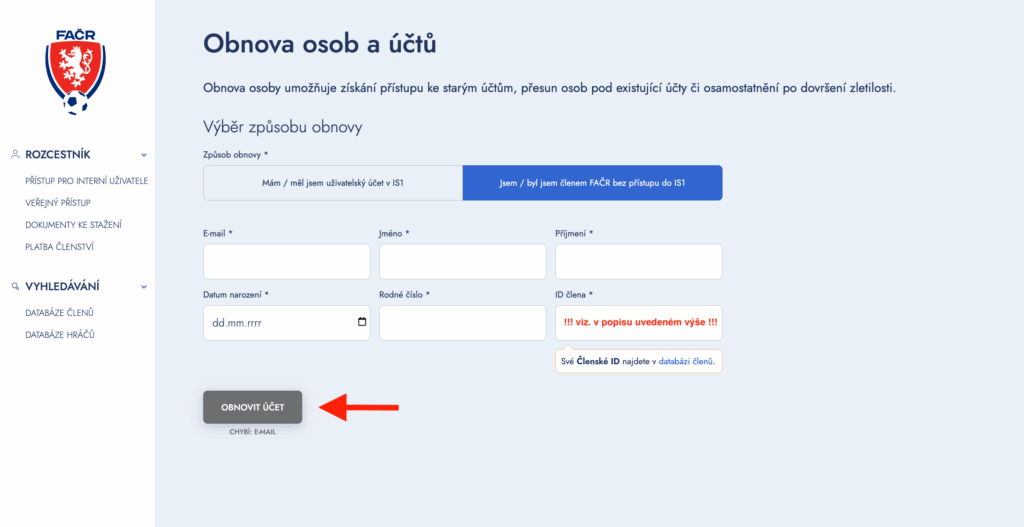The height and width of the screenshot is (527, 1024).
Task: Click the Příjmení text field
Action: coord(638,262)
